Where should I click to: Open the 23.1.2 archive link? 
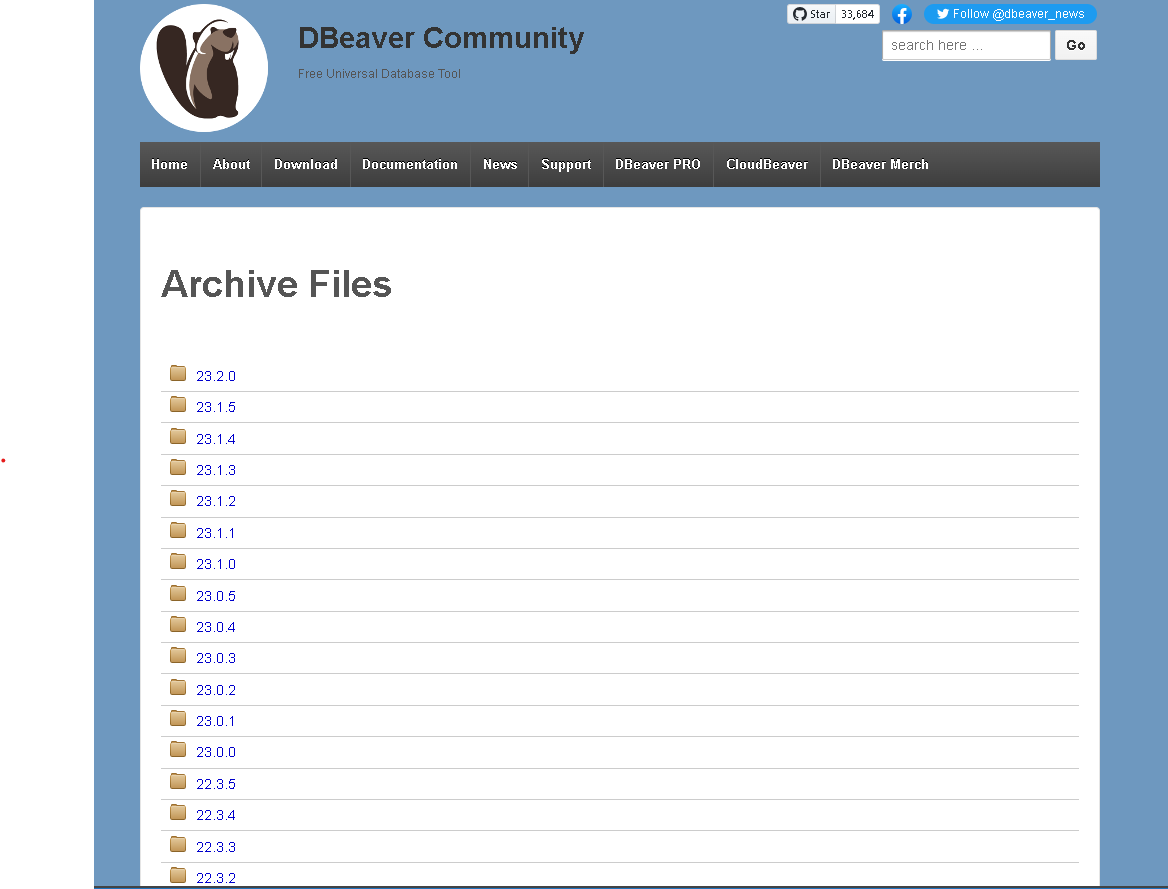pyautogui.click(x=216, y=502)
